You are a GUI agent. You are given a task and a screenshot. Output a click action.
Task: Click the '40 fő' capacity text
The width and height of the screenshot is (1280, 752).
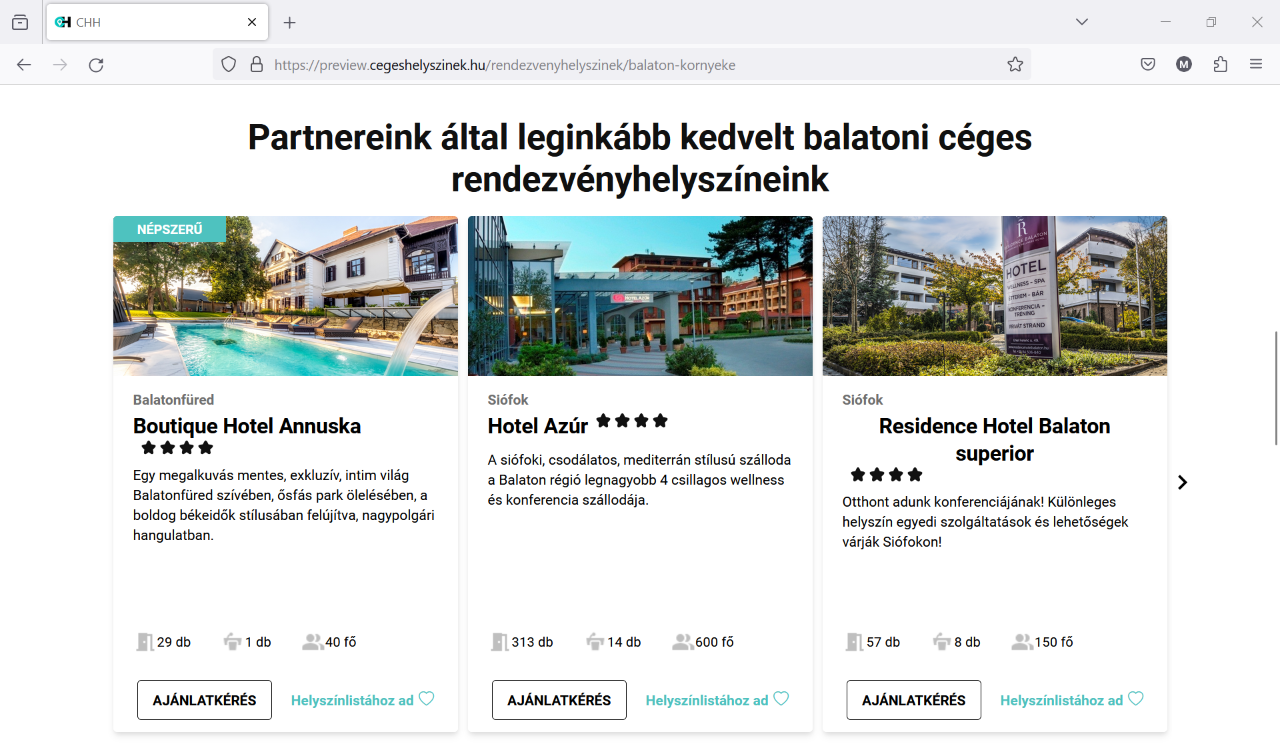click(x=341, y=642)
